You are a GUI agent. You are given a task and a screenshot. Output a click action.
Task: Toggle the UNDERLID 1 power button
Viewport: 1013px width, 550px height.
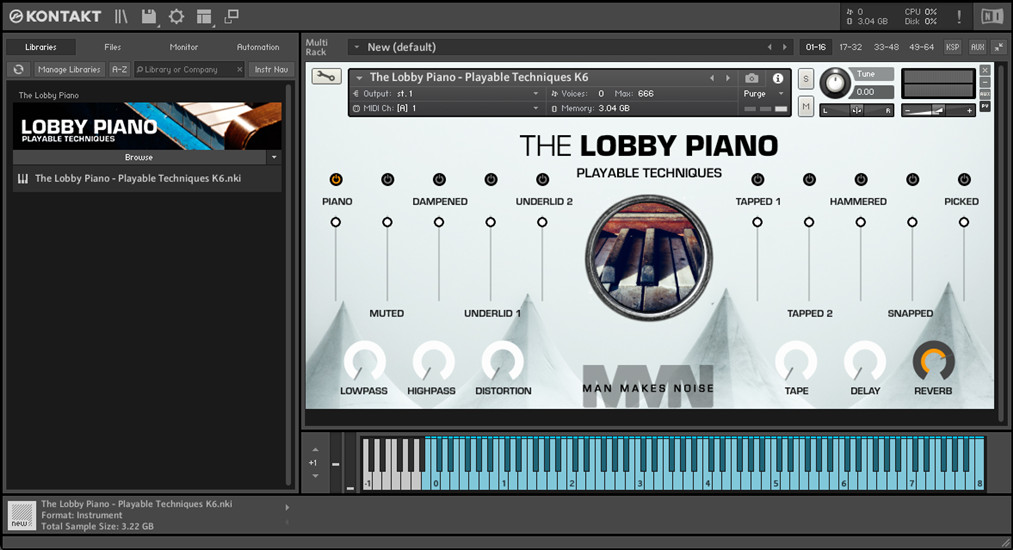point(491,180)
